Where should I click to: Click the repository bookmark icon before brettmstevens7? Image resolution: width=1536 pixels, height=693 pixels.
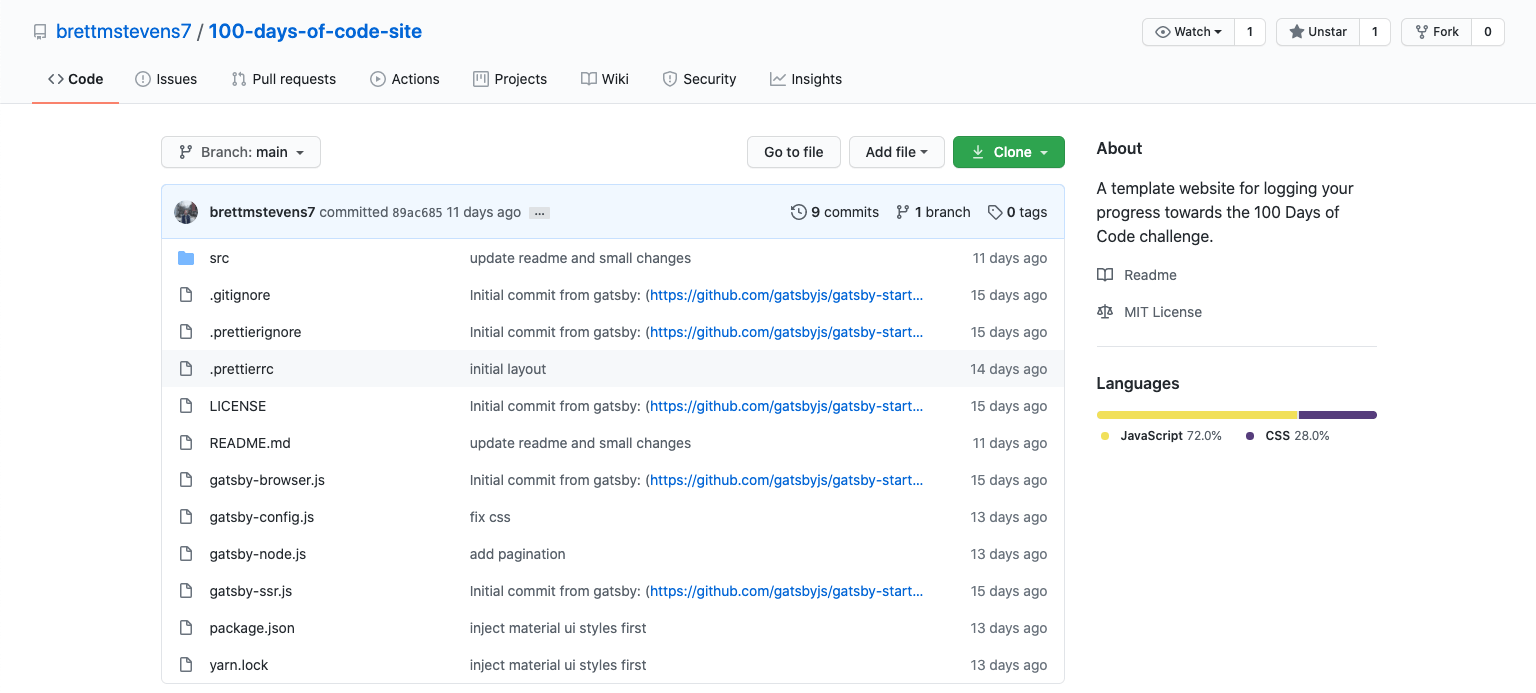(x=40, y=31)
